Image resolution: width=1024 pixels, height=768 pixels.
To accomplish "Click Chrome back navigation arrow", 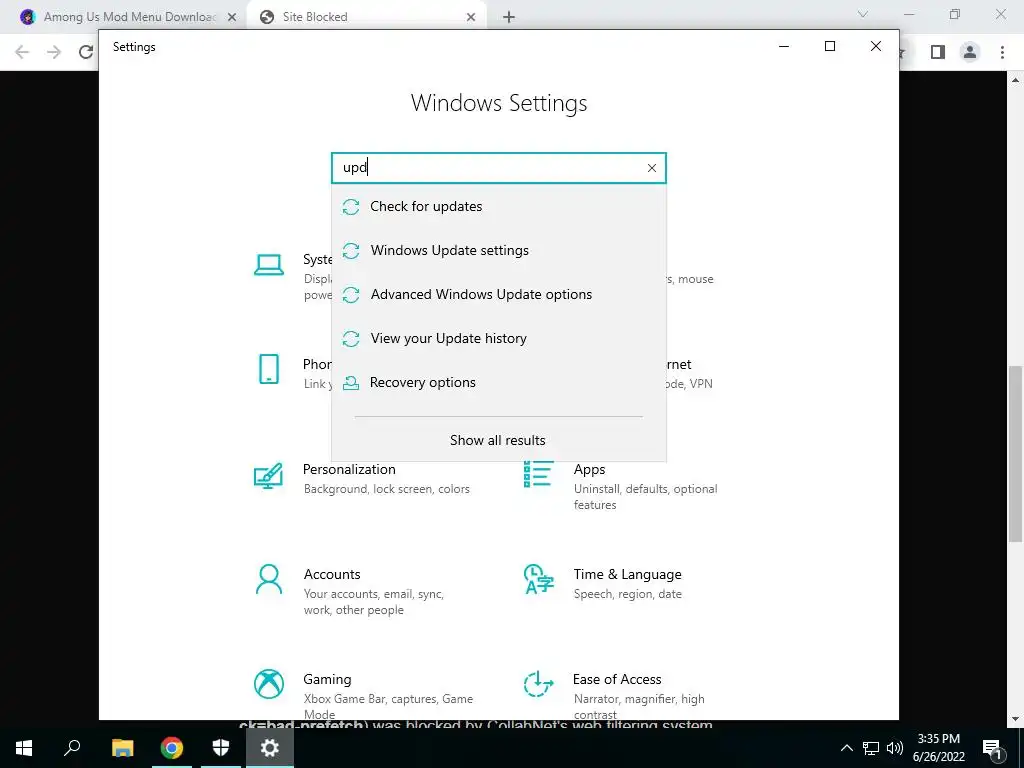I will 22,52.
